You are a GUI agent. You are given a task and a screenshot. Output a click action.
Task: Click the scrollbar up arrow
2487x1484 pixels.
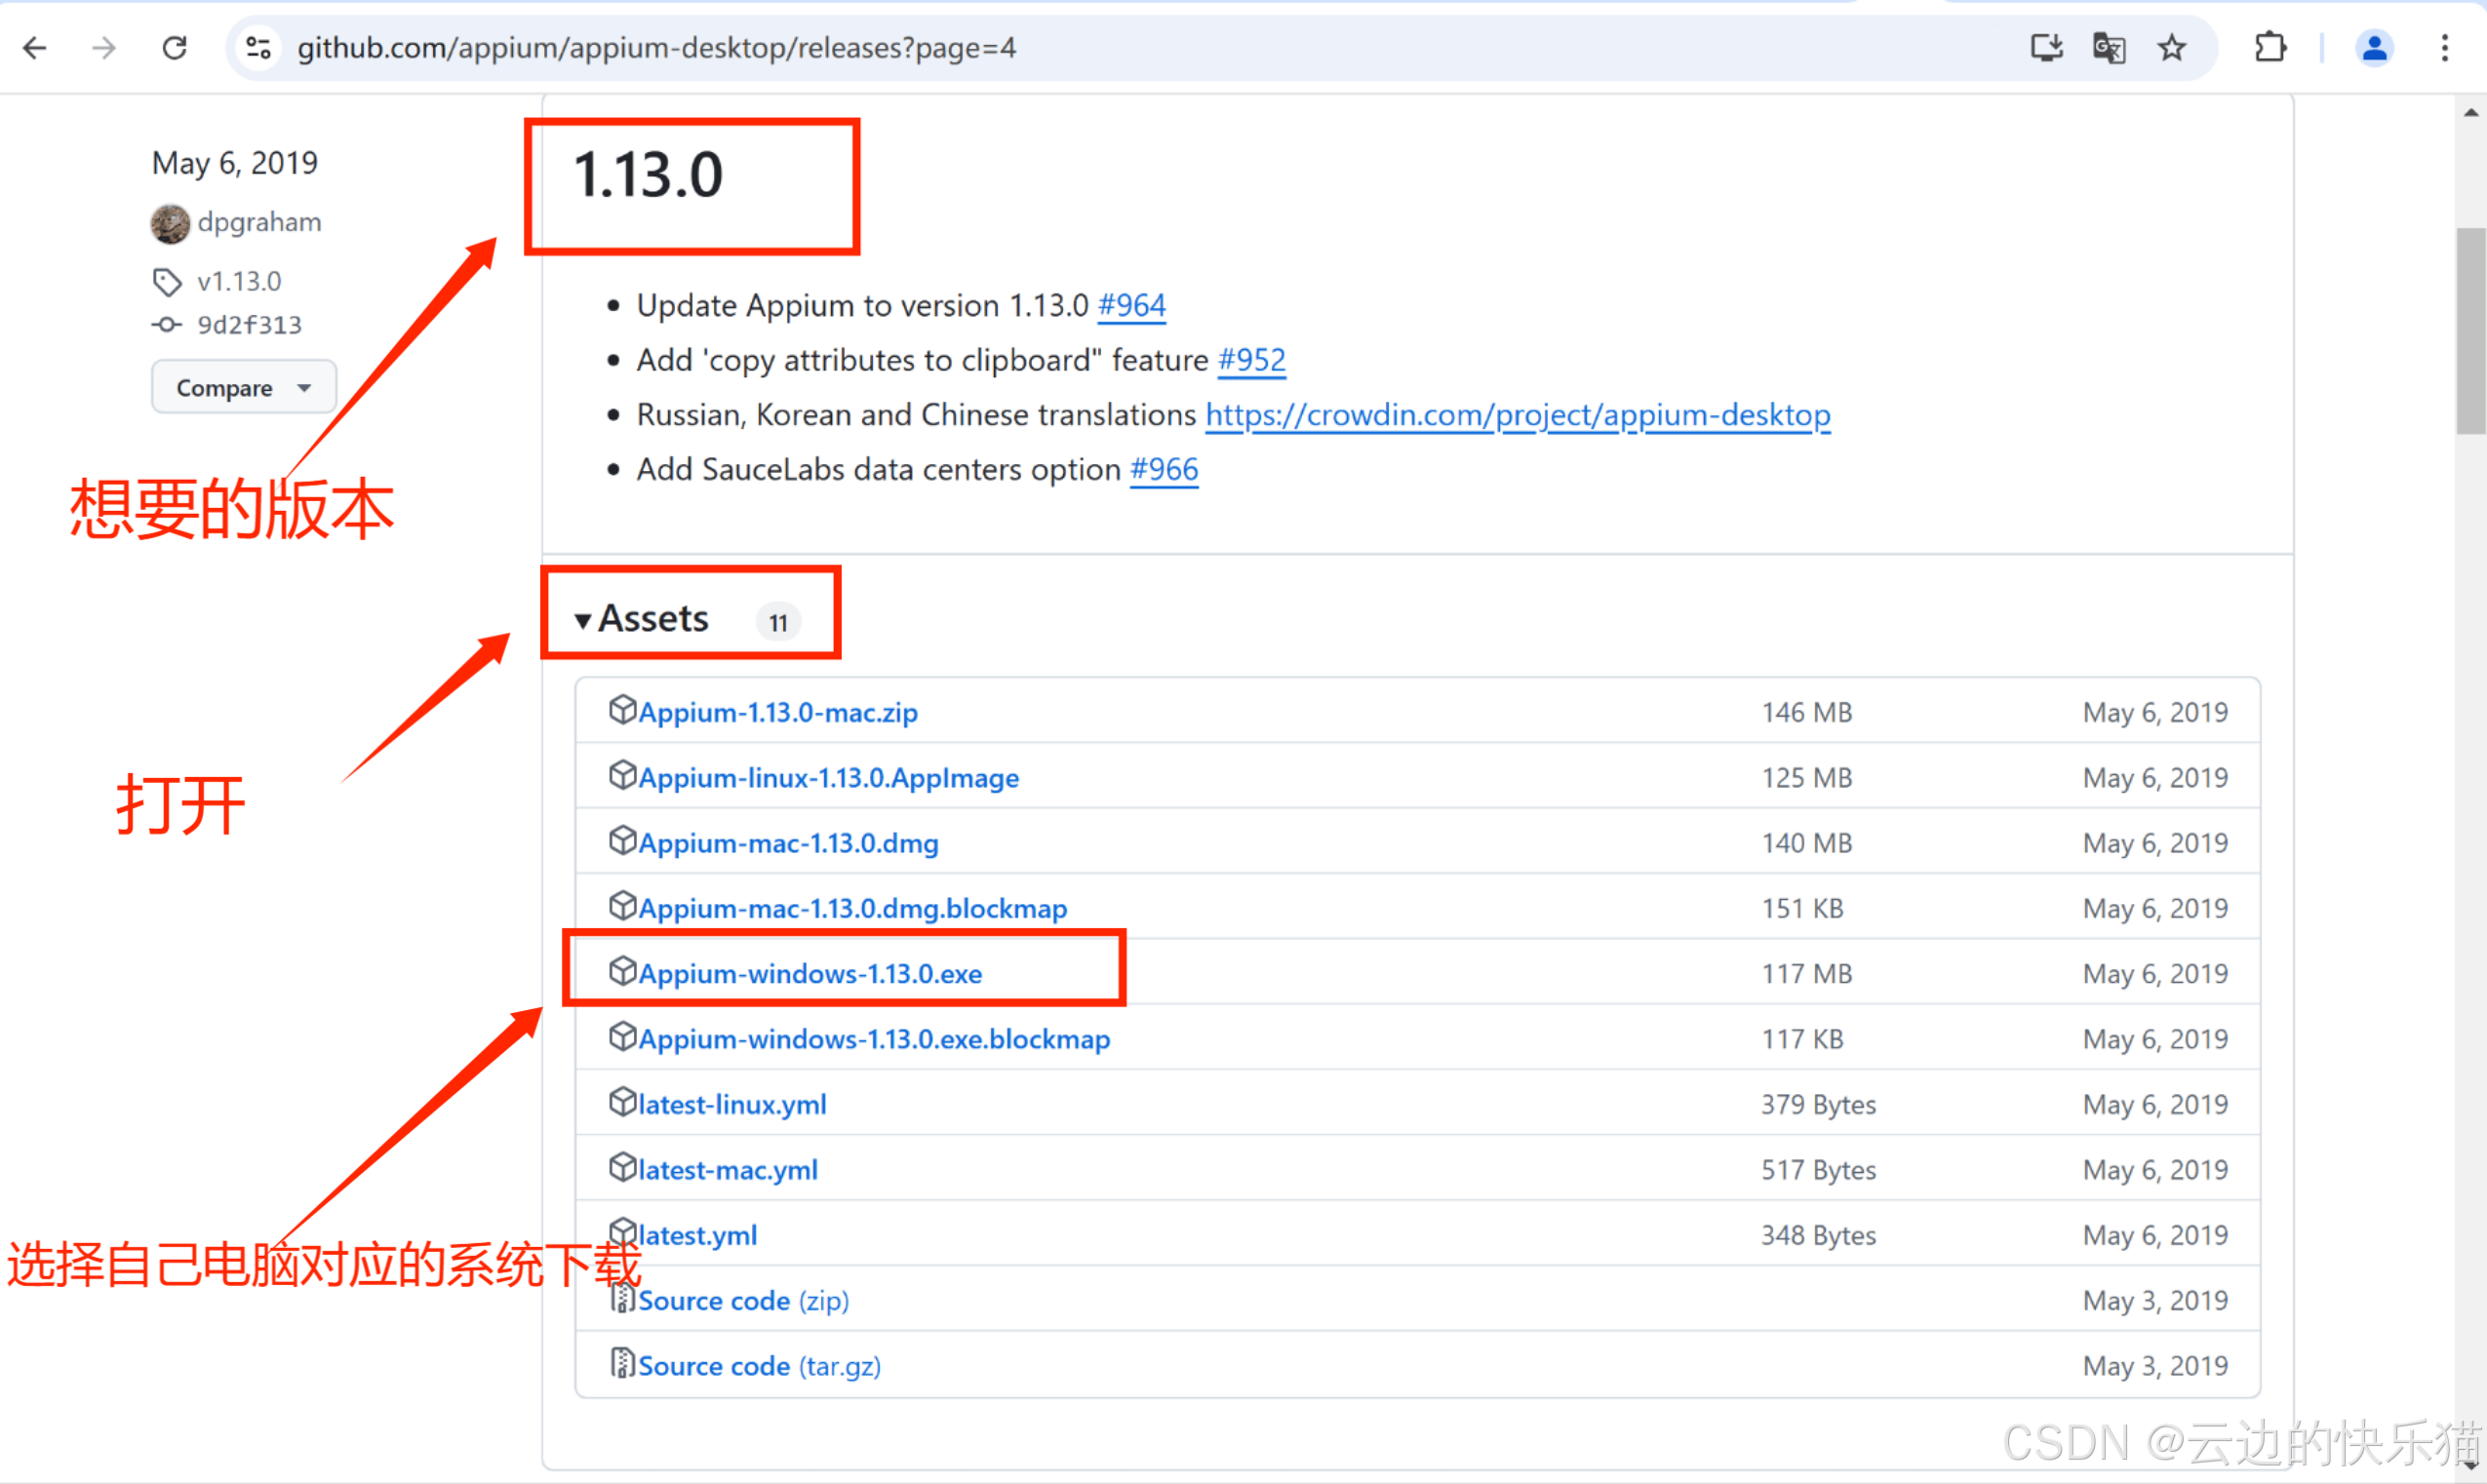pyautogui.click(x=2470, y=113)
